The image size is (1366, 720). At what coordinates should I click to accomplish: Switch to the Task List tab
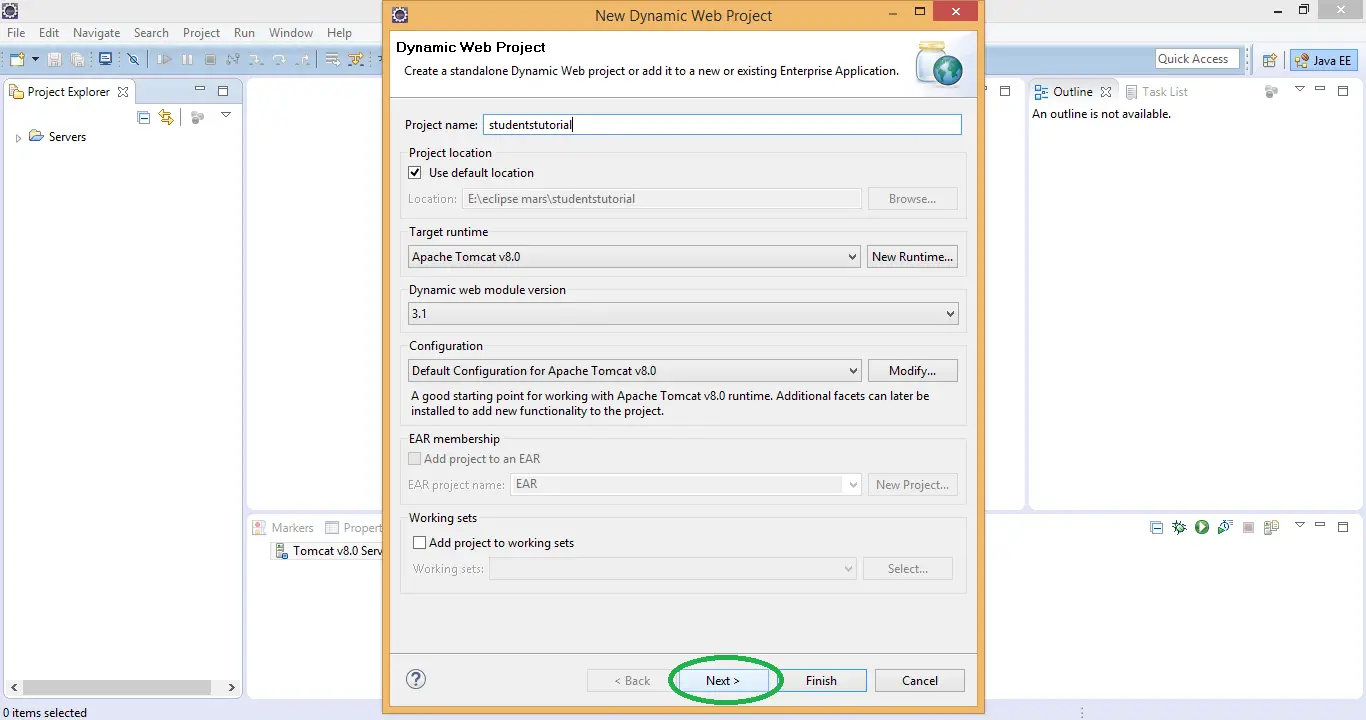point(1156,92)
